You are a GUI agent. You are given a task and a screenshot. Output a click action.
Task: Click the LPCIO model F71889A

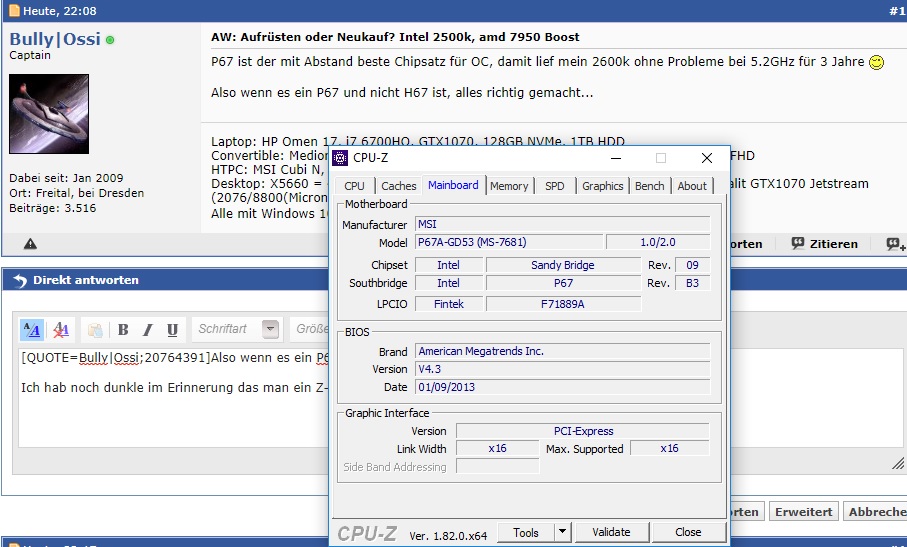coord(563,304)
